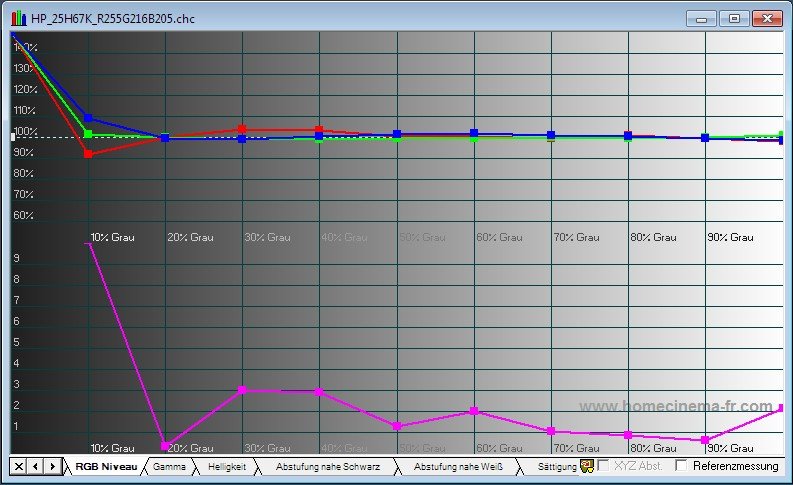The width and height of the screenshot is (793, 485).
Task: Open the Sättigung tab
Action: 557,467
